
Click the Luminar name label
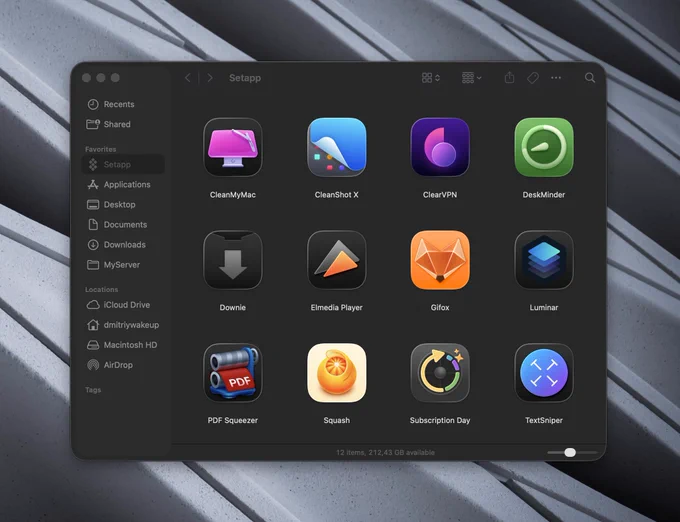(544, 307)
